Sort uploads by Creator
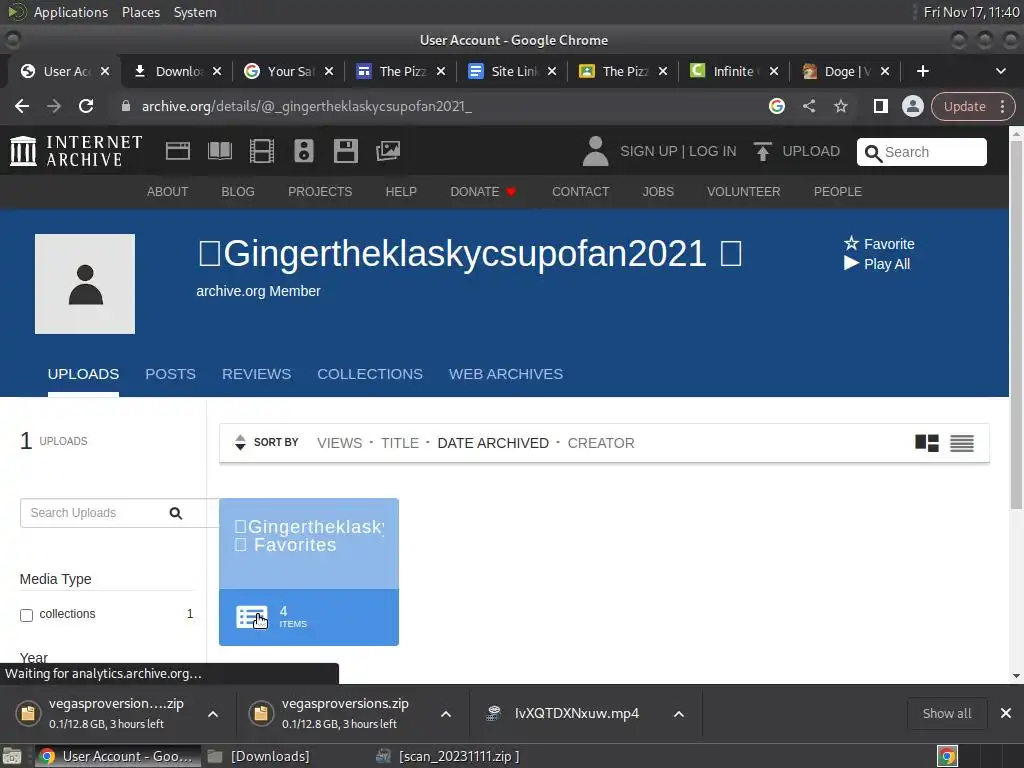Viewport: 1024px width, 768px height. [601, 443]
